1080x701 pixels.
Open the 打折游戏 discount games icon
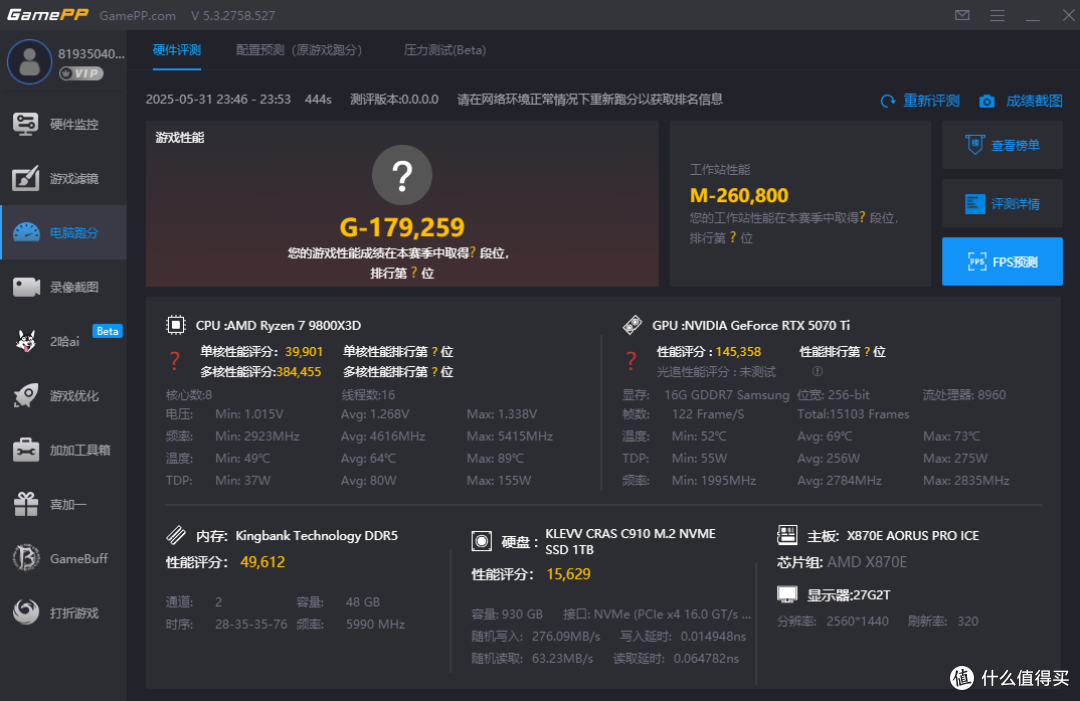click(x=26, y=612)
